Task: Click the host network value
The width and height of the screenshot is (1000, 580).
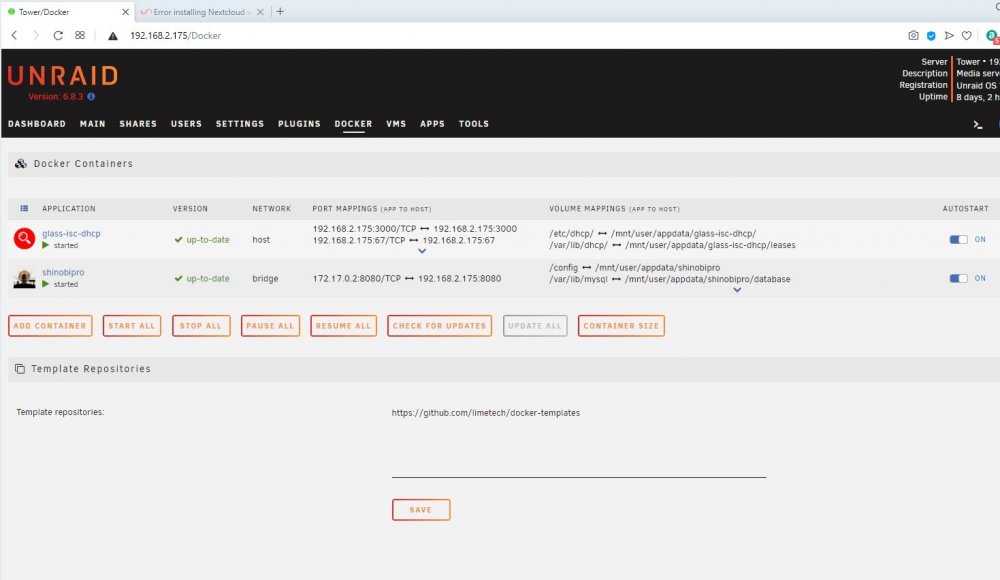Action: coord(261,240)
